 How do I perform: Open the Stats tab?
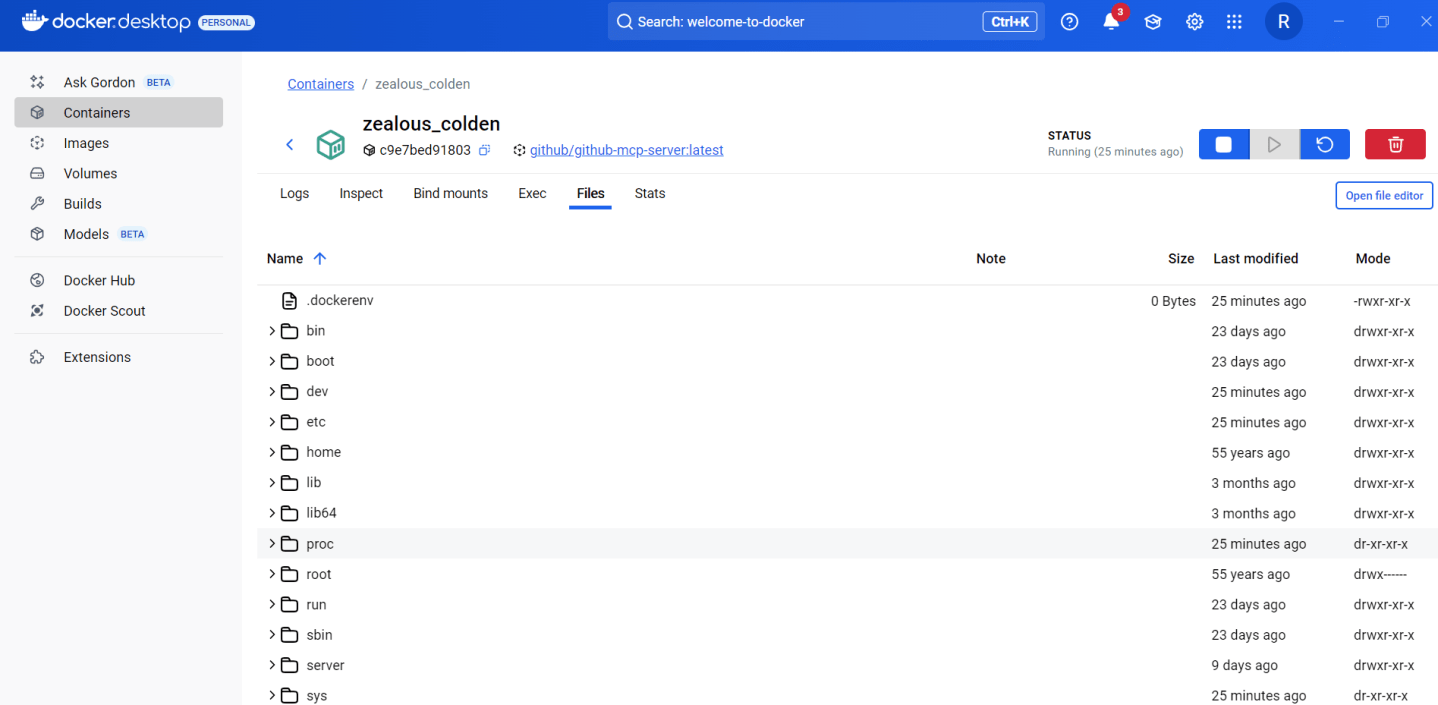pyautogui.click(x=649, y=193)
